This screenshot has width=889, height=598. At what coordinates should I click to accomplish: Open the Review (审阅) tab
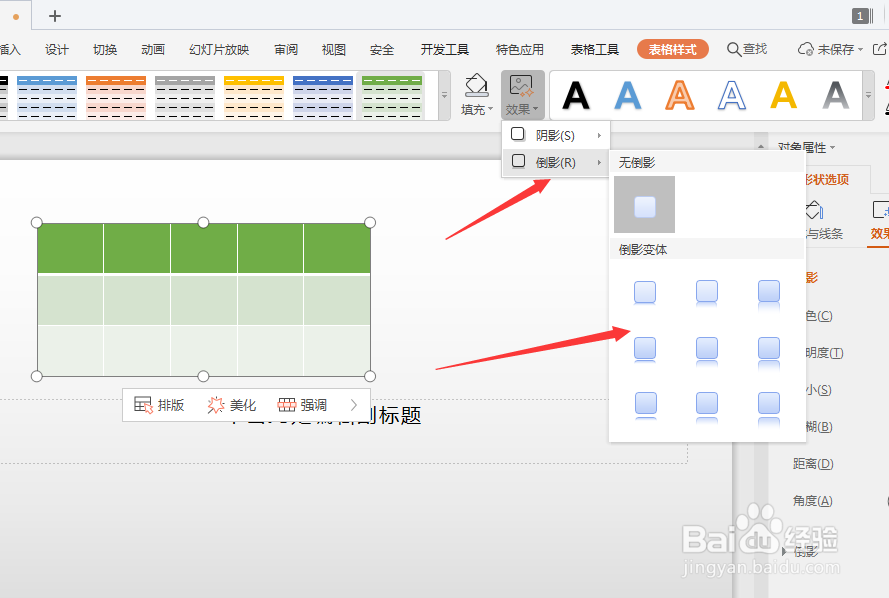tap(286, 50)
